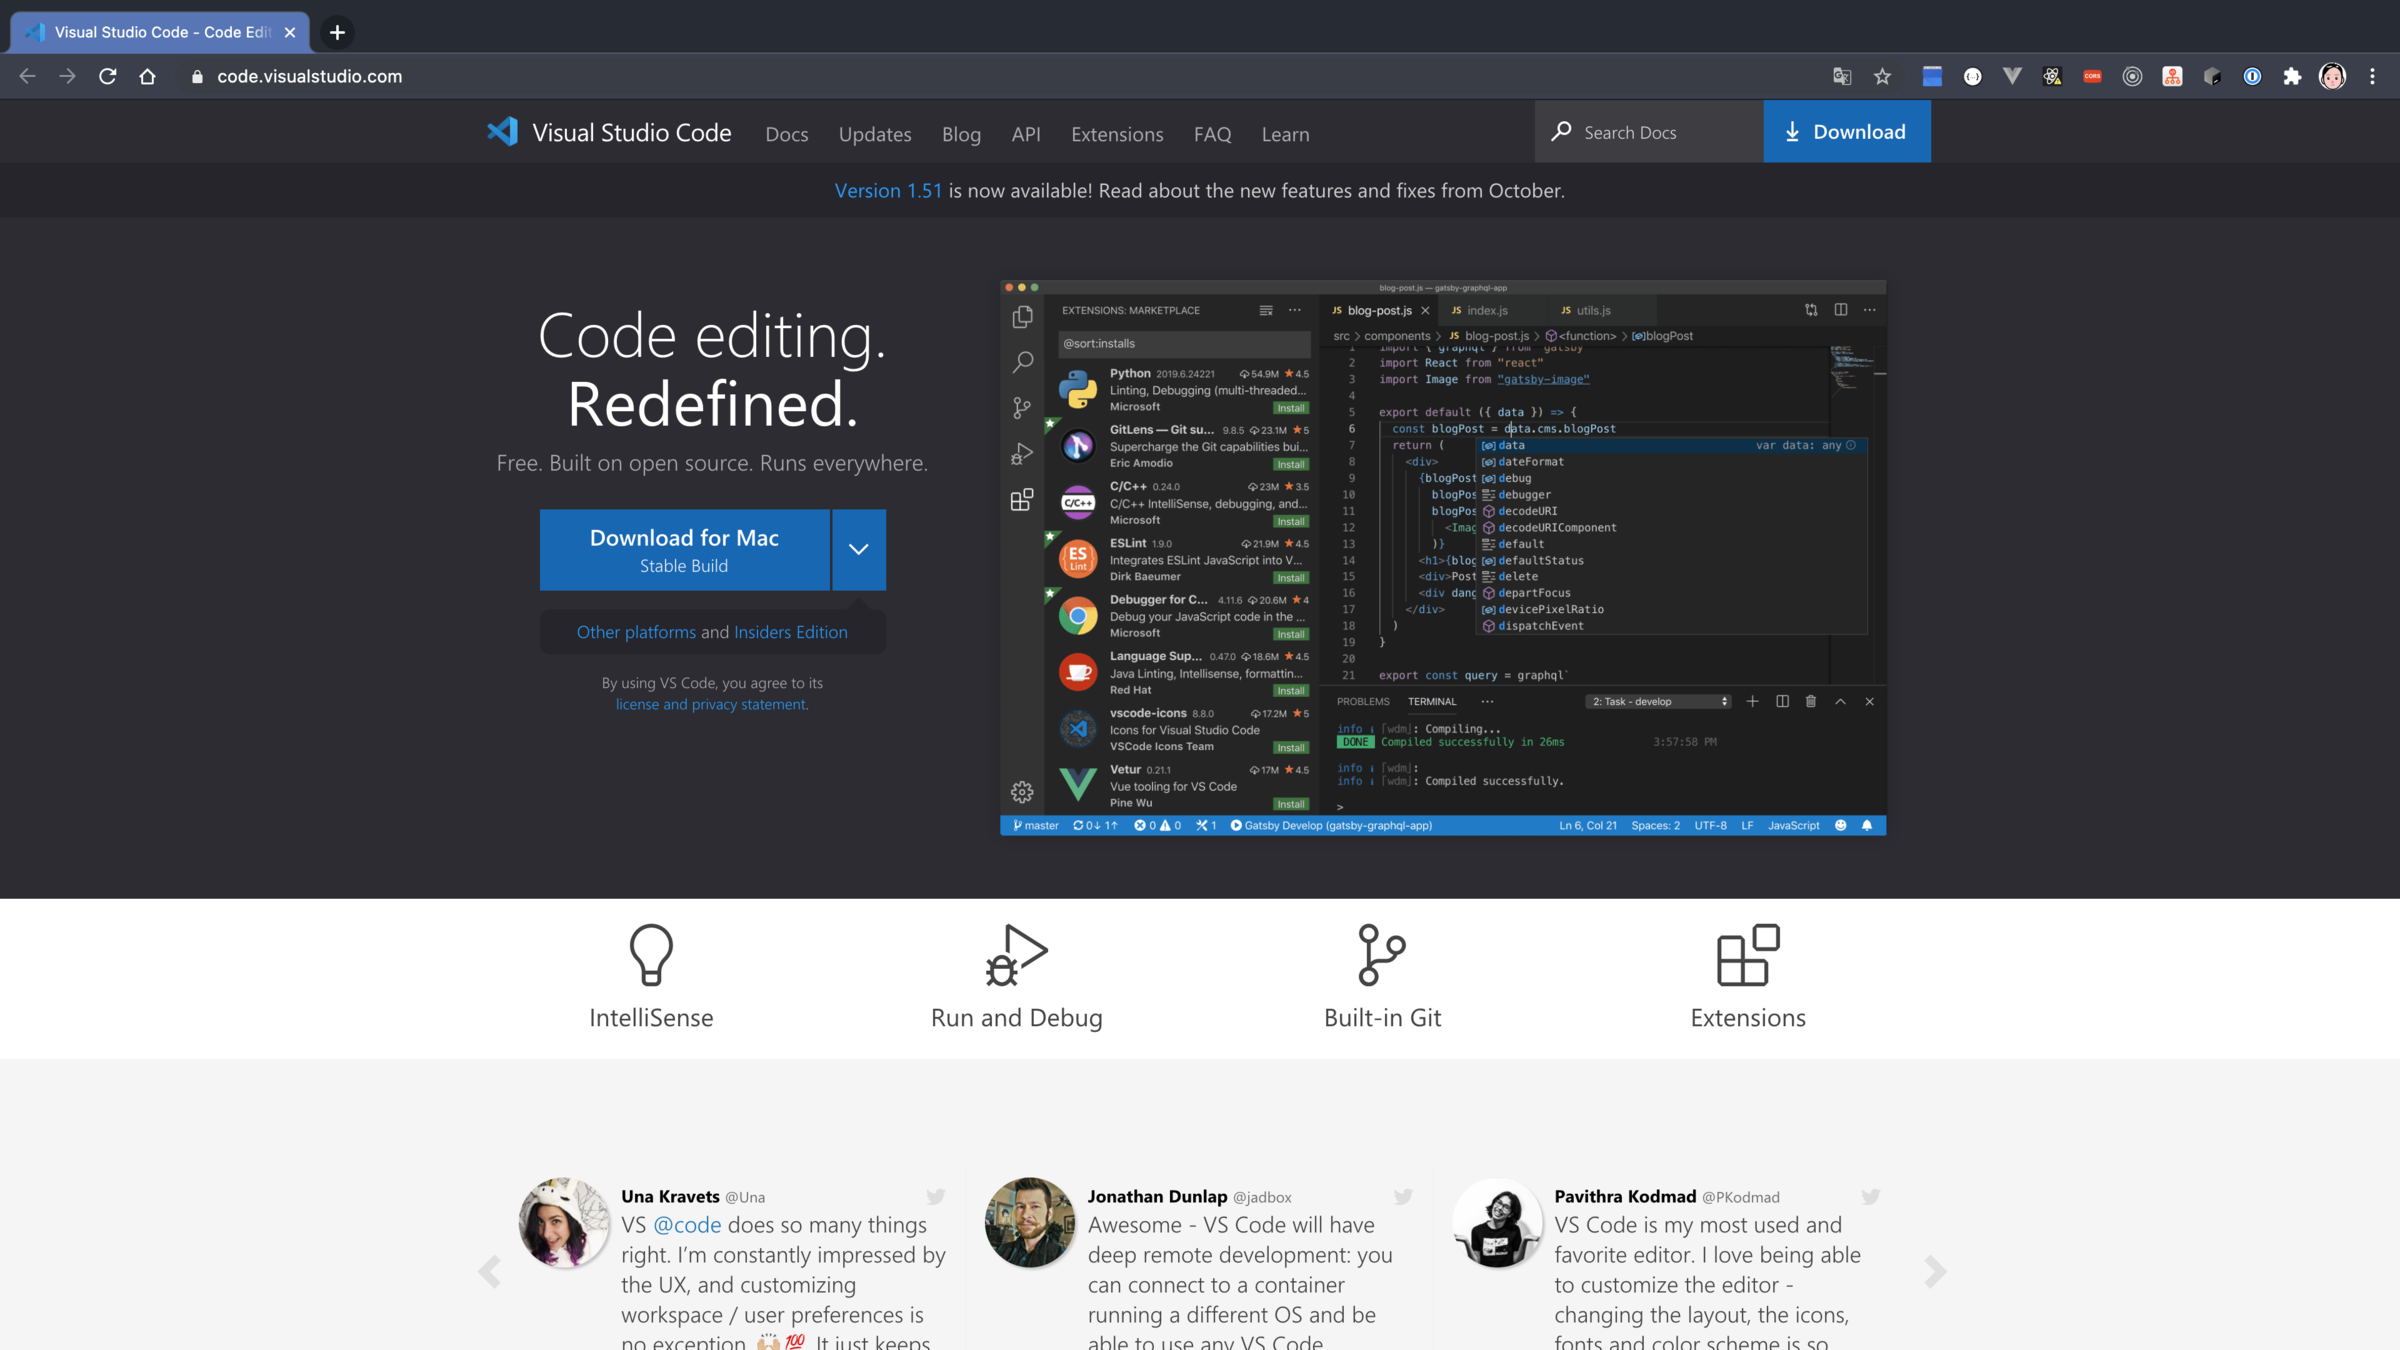Open a new browser tab
The image size is (2400, 1350).
pyautogui.click(x=338, y=32)
